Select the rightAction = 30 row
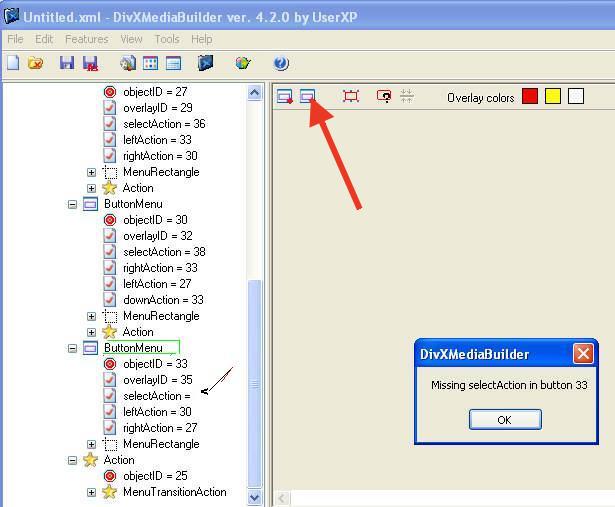Screen dimensions: 615x507 160,156
